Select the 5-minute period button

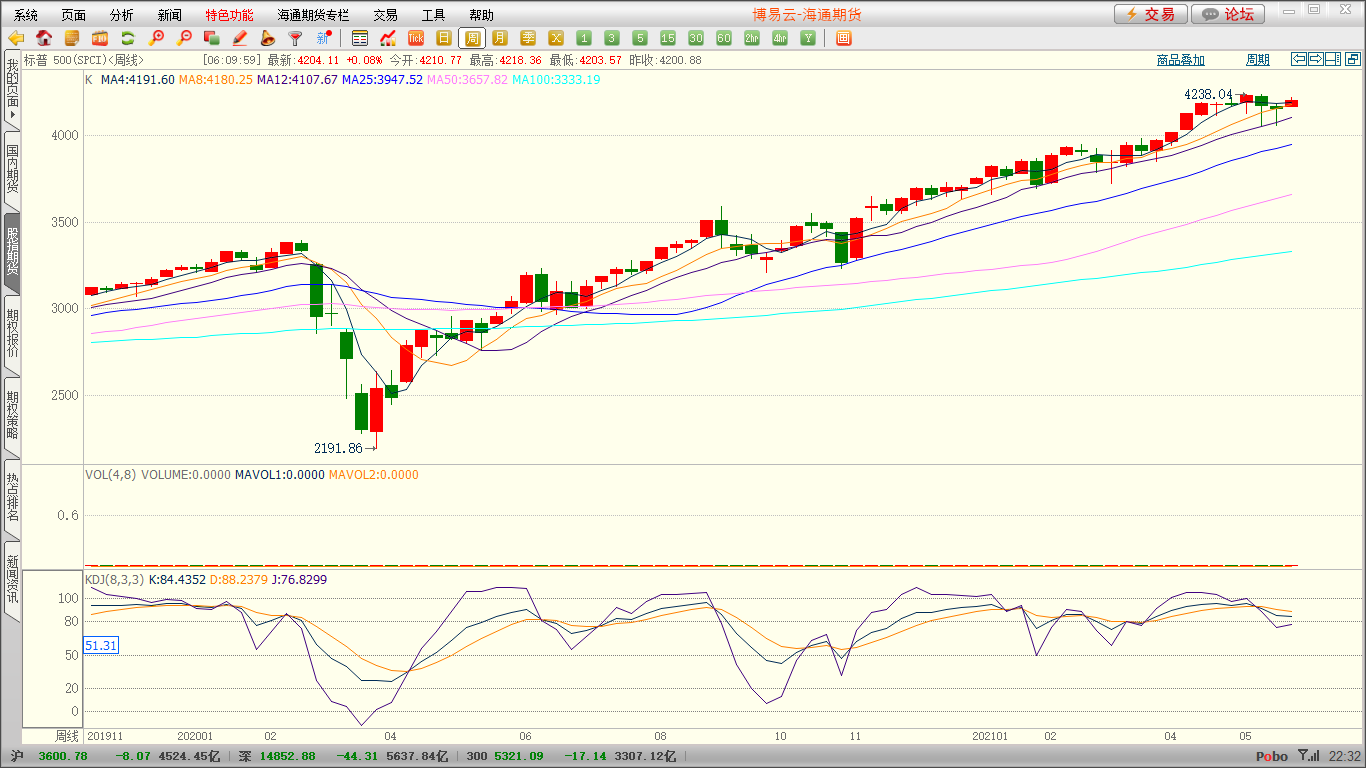pos(640,38)
